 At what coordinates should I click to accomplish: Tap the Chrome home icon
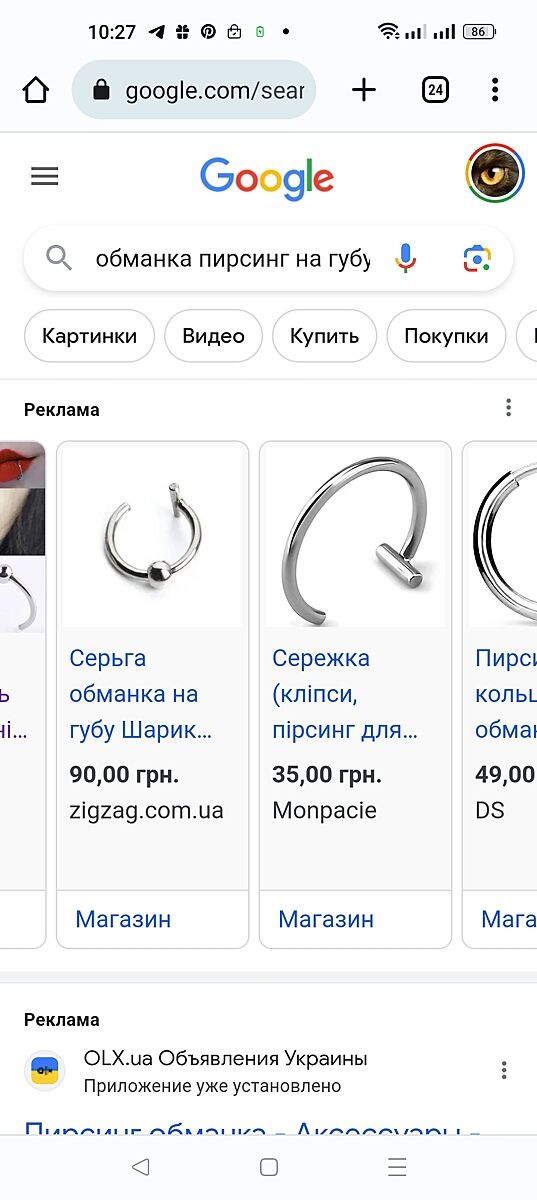[35, 90]
